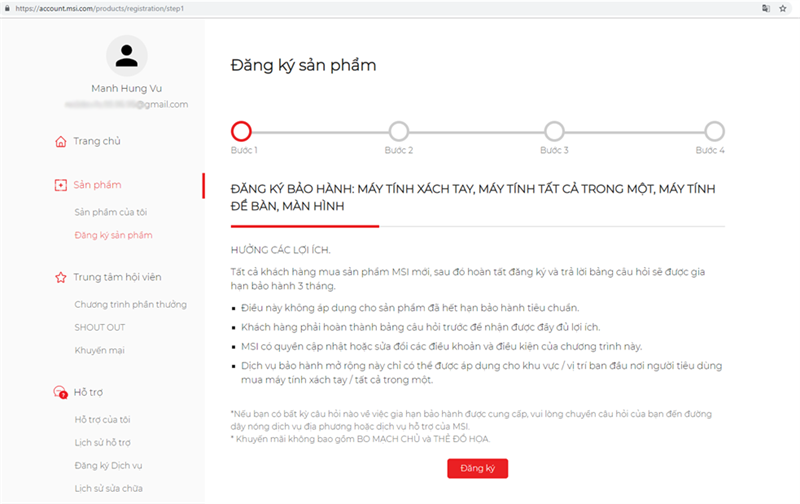Select the Bước 4 step circle
Screen dimensions: 800x504
click(714, 131)
